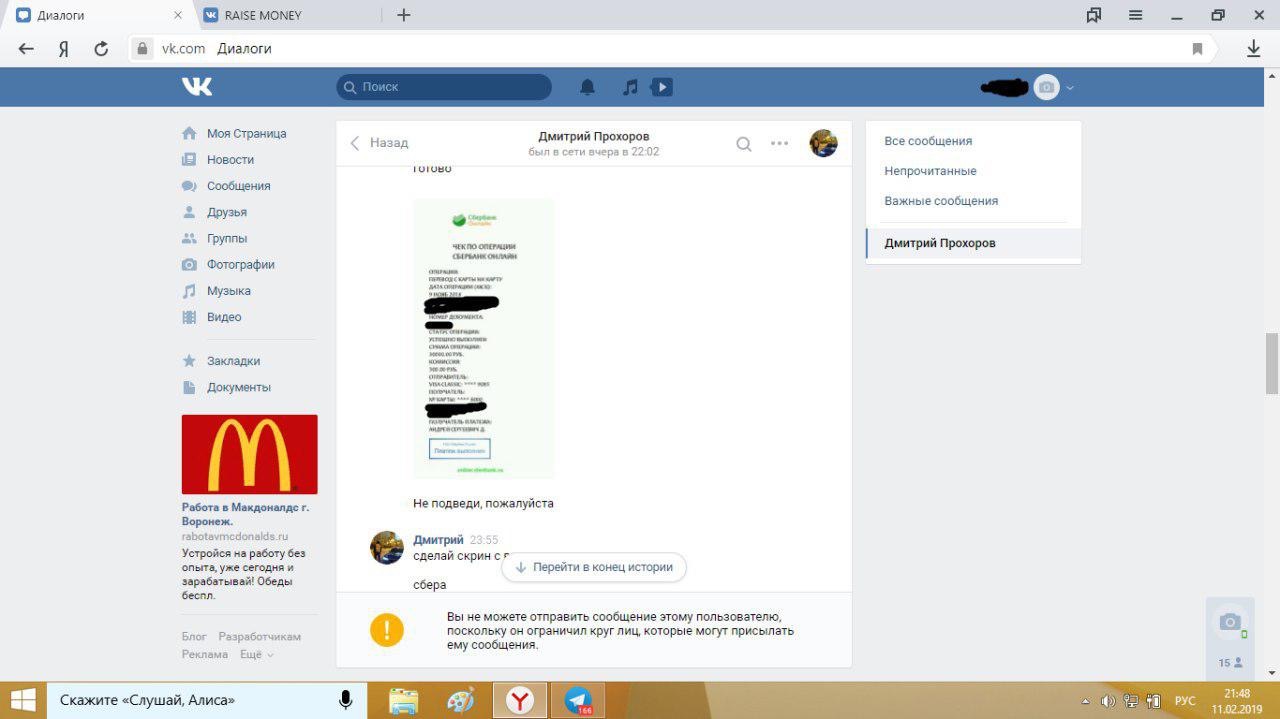Switch to the RAISE MONEY tab
This screenshot has width=1280, height=719.
(288, 15)
